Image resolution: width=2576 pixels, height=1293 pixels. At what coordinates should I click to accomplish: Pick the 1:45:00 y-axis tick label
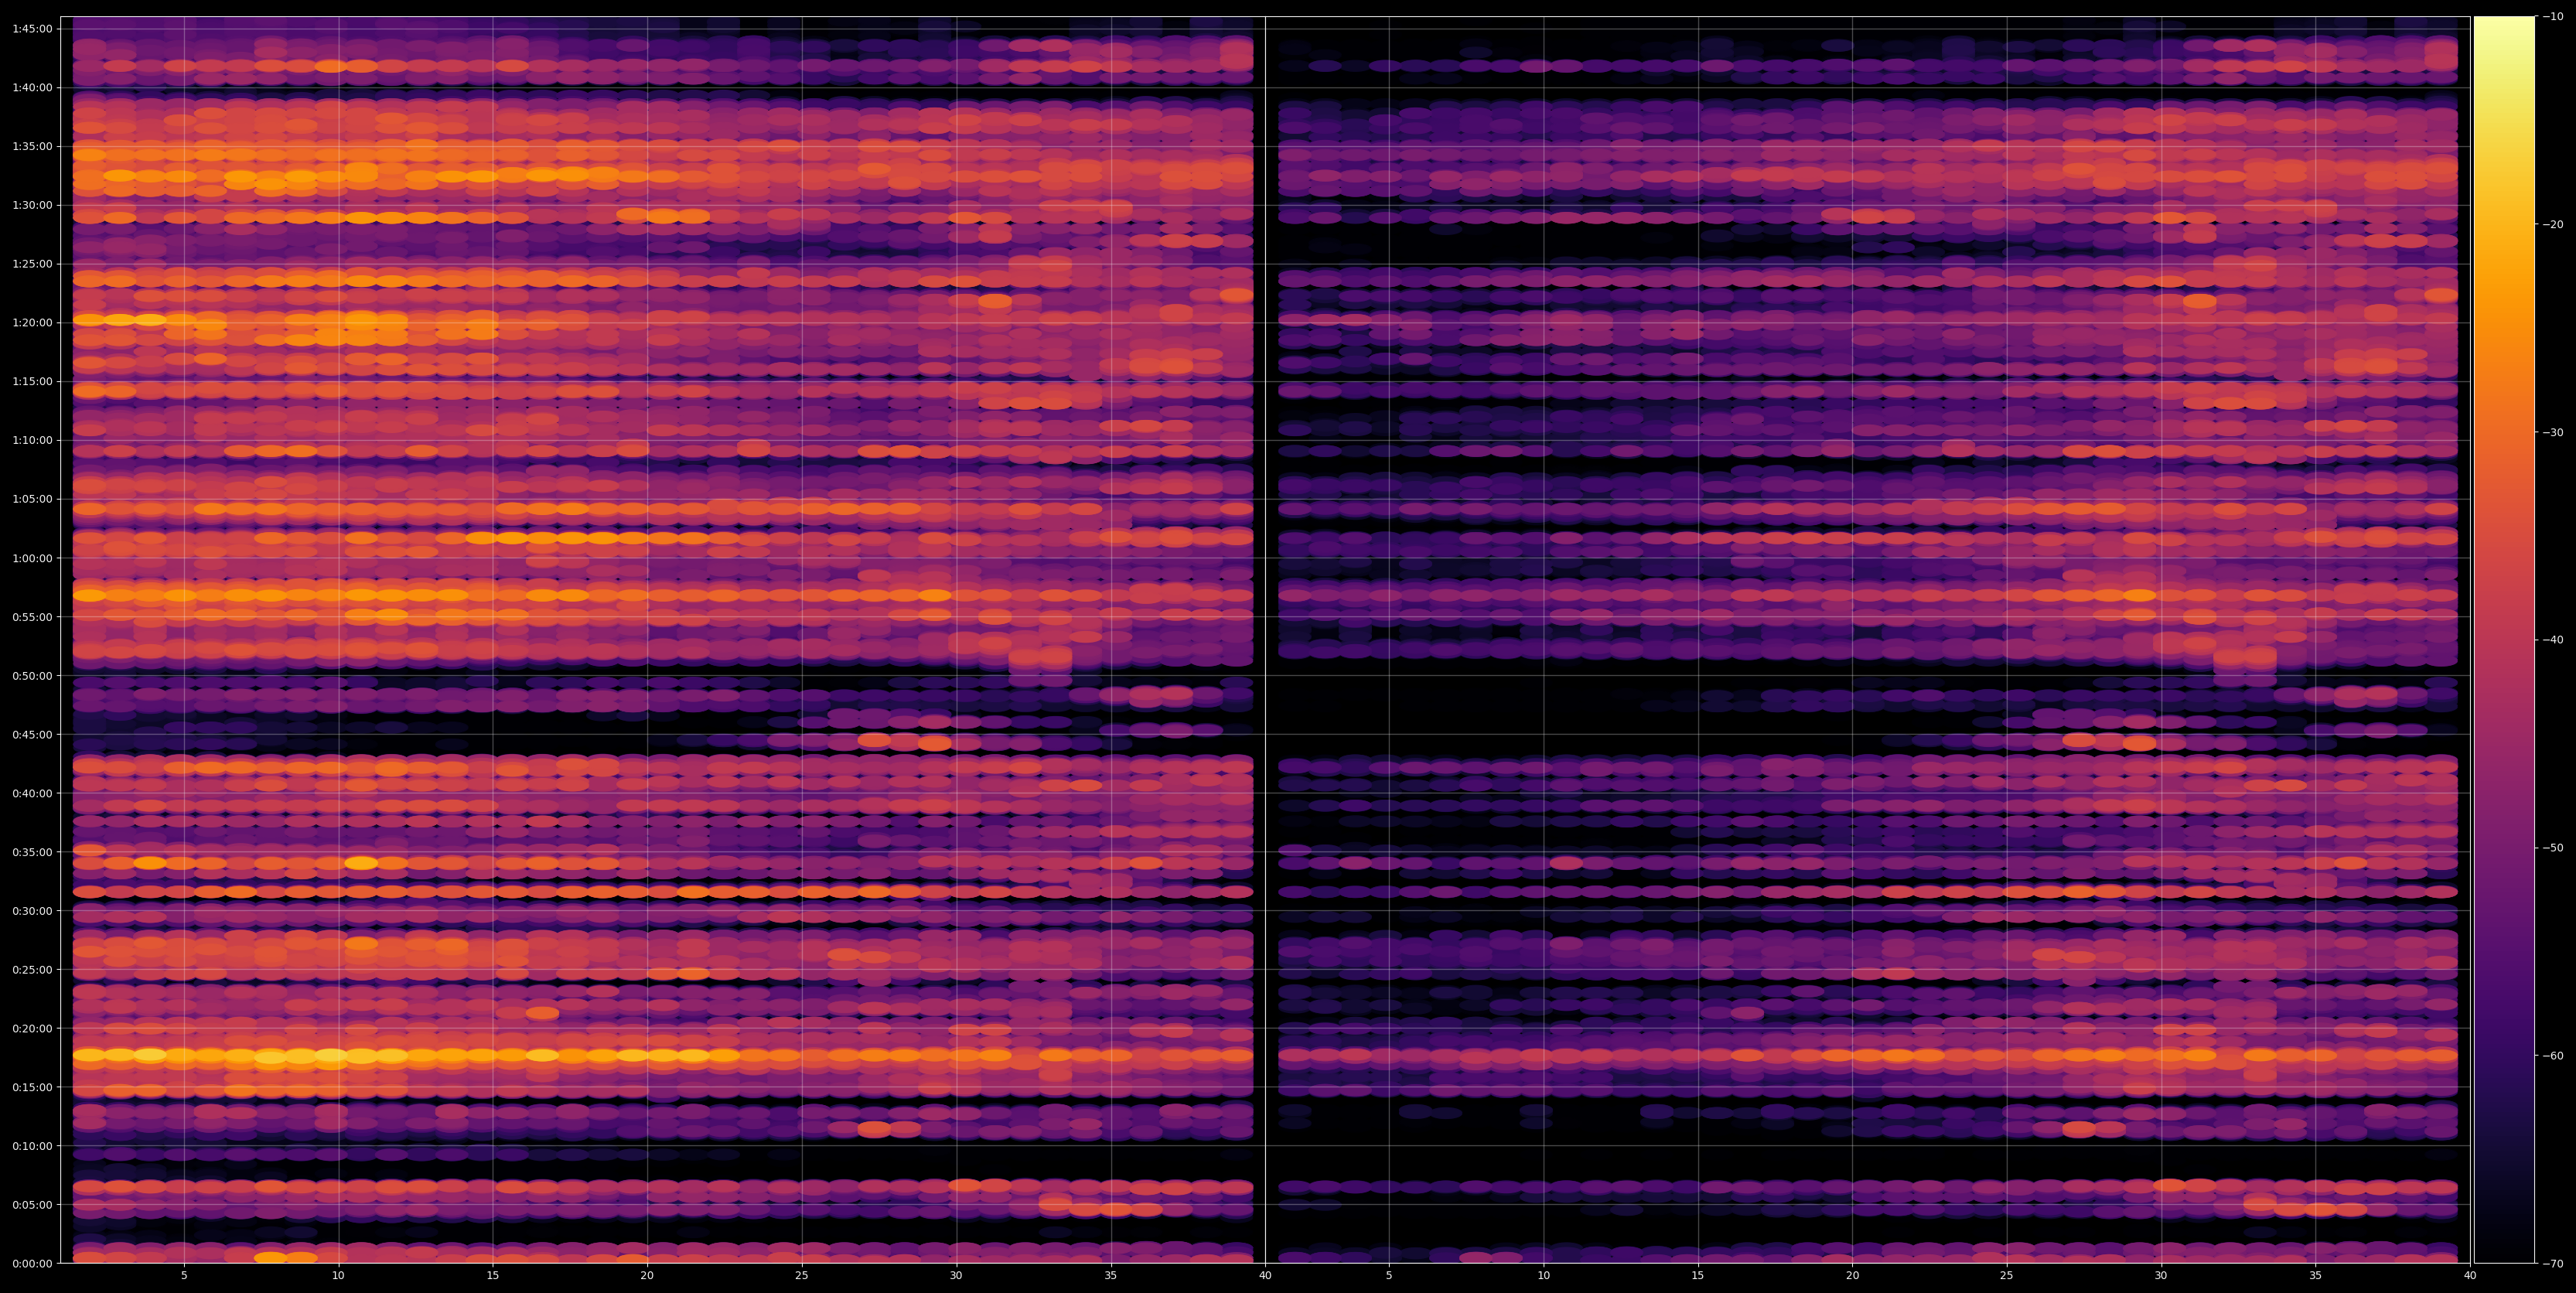point(32,29)
